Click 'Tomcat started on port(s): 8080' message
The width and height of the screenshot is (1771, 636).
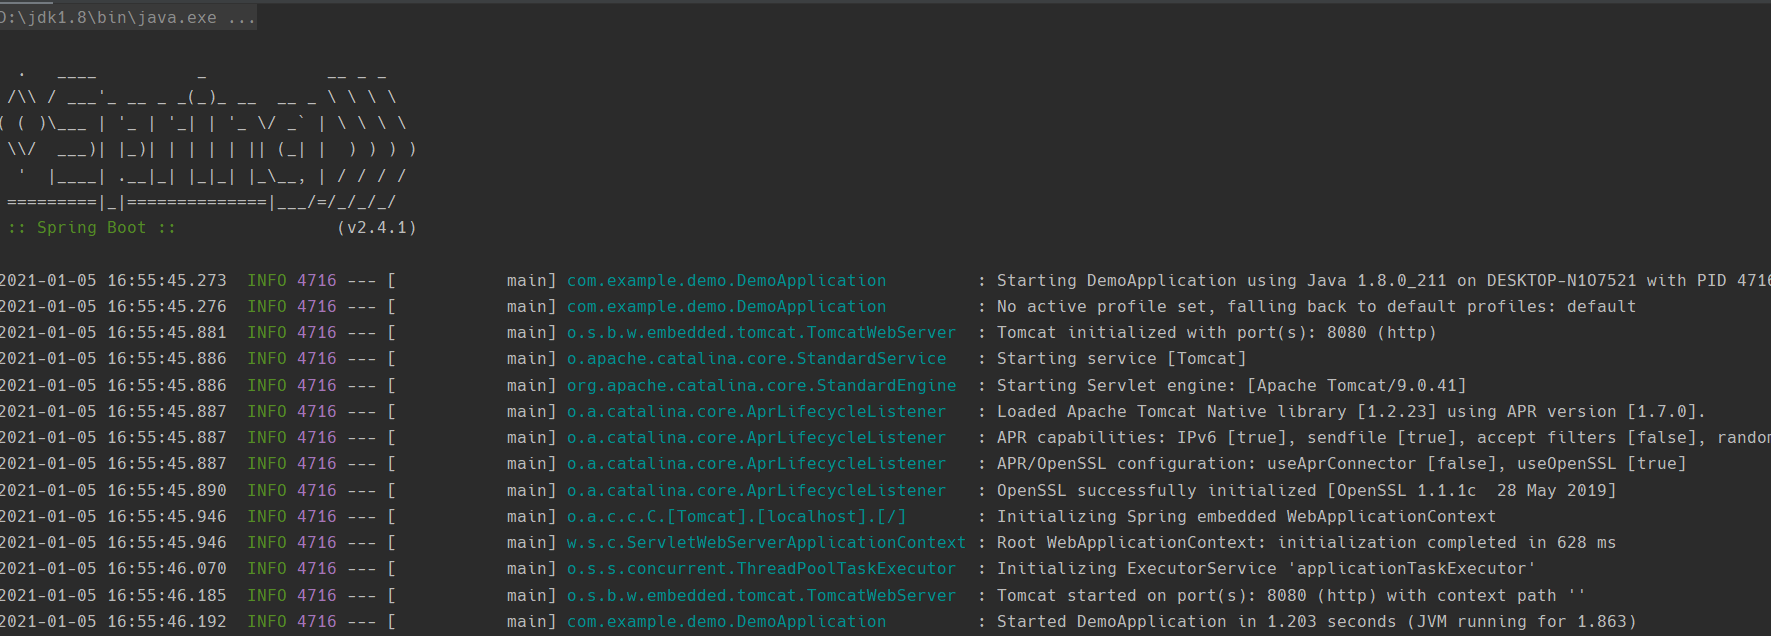1291,595
